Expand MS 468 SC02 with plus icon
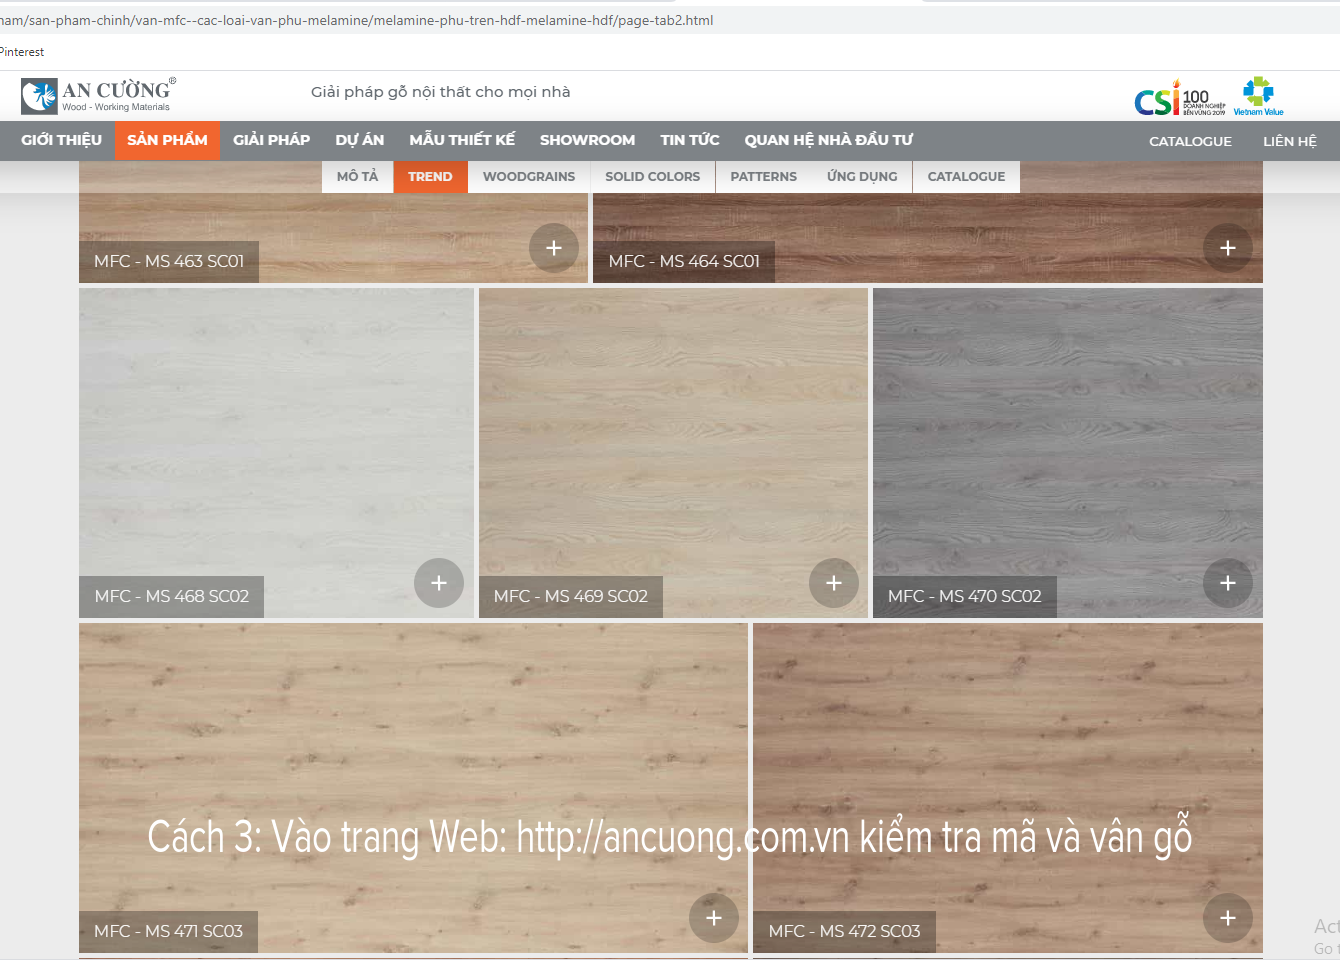Image resolution: width=1340 pixels, height=963 pixels. [x=439, y=583]
